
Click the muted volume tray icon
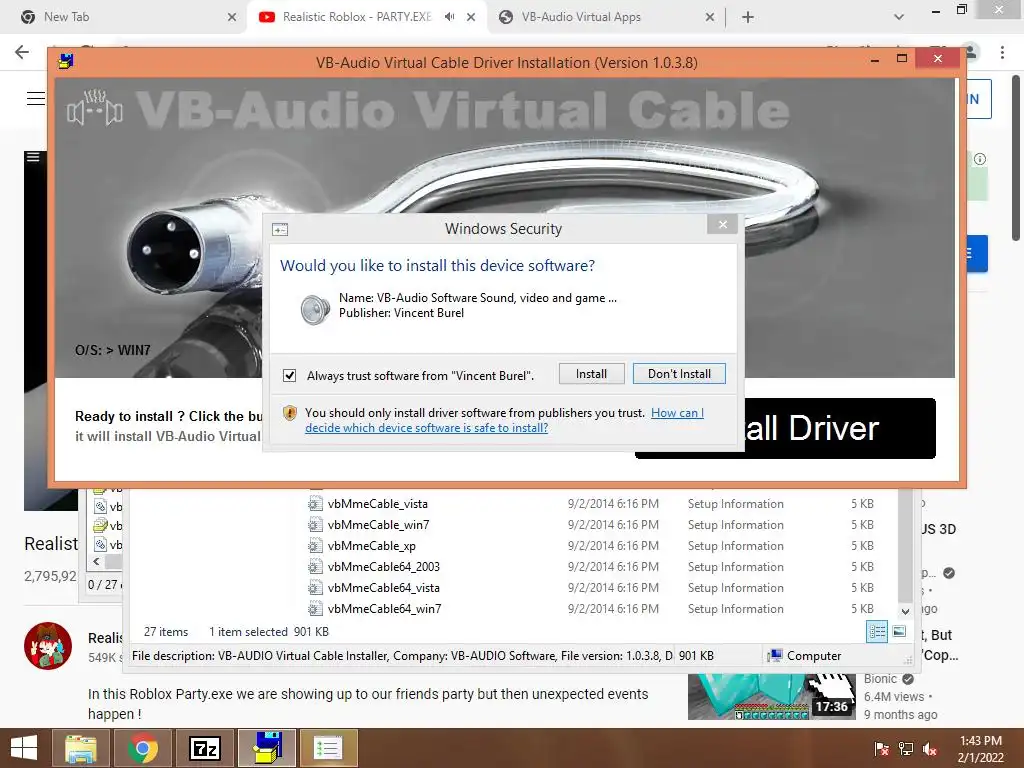pyautogui.click(x=930, y=749)
